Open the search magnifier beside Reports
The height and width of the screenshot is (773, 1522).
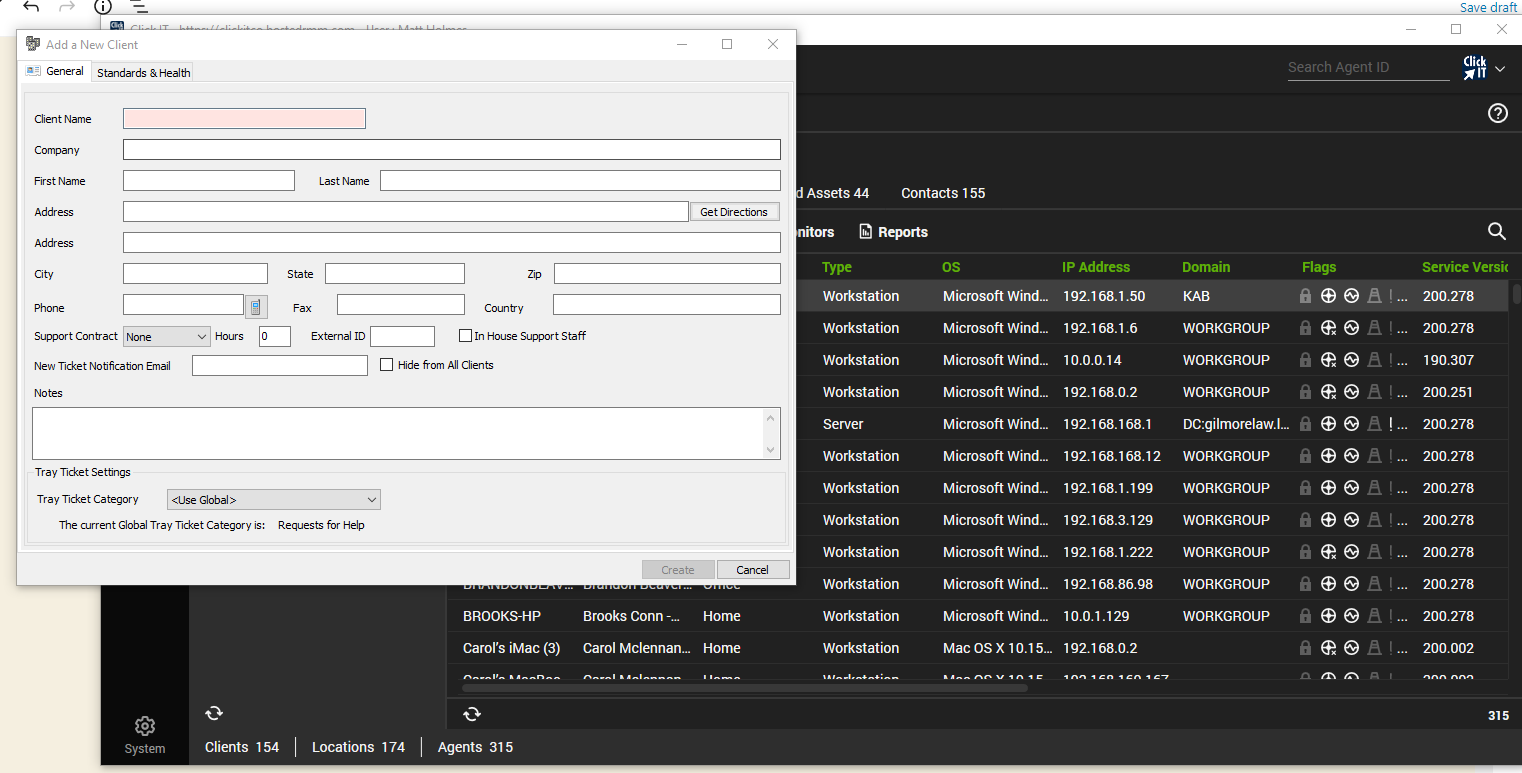click(x=1497, y=231)
